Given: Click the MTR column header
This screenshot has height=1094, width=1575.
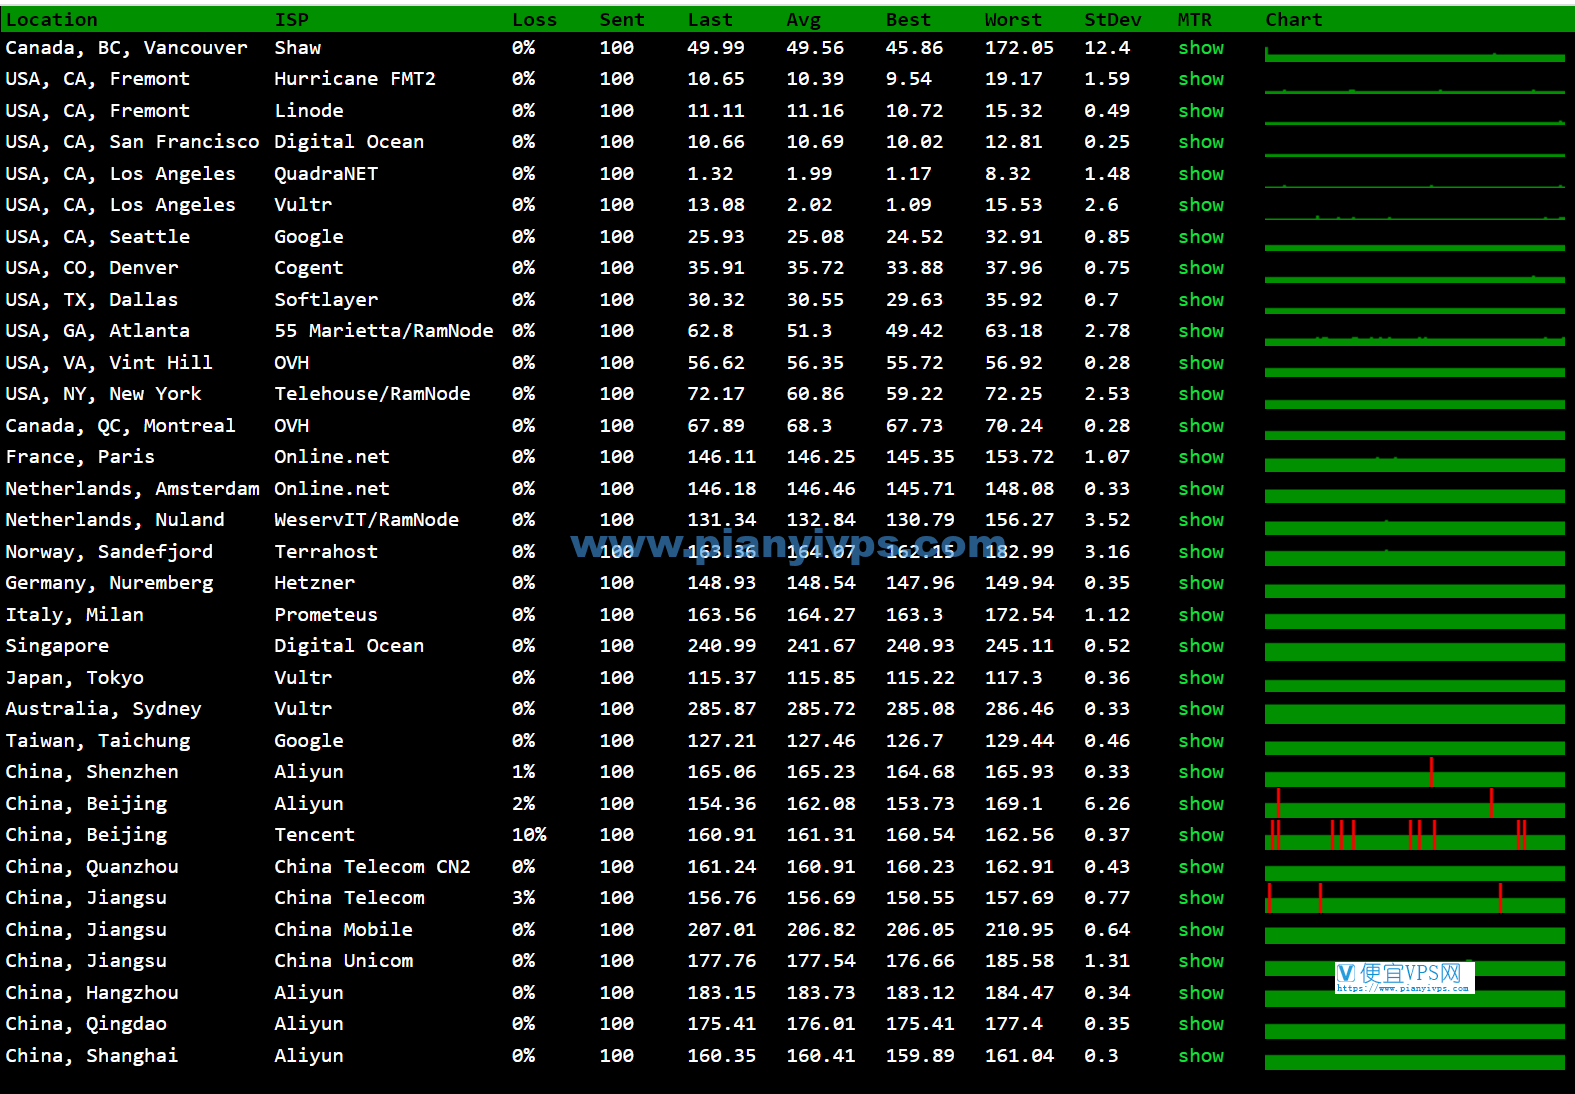Looking at the screenshot, I should tap(1195, 20).
